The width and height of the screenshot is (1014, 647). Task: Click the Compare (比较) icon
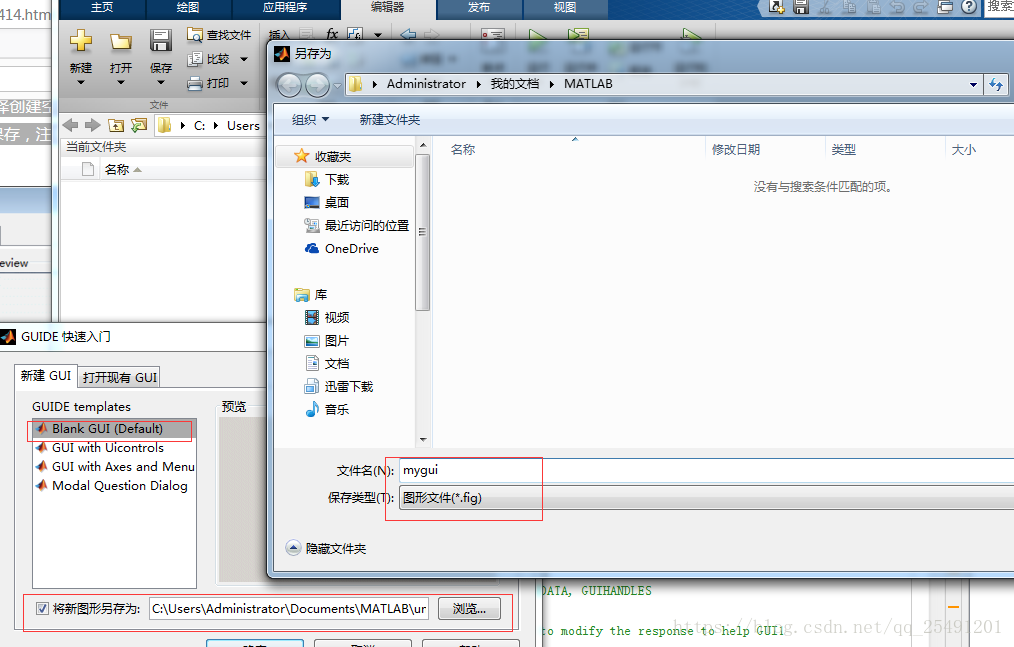point(195,59)
